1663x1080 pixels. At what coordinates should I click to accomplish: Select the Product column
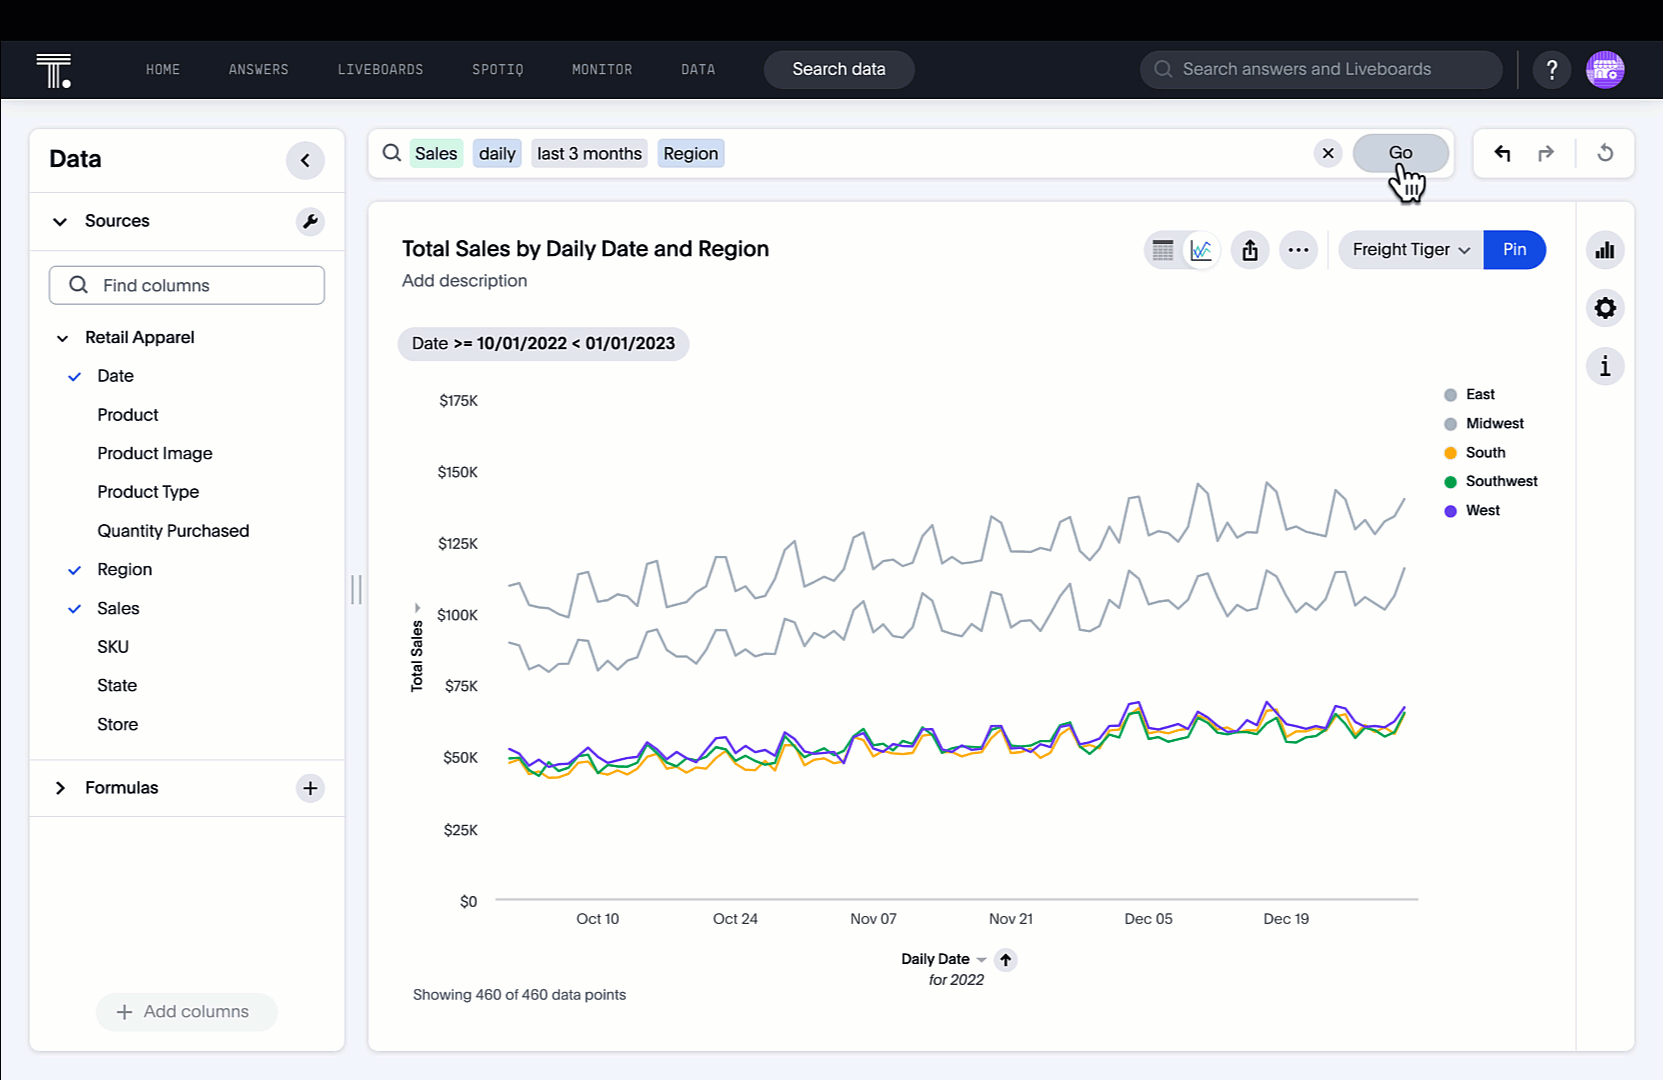click(x=127, y=415)
